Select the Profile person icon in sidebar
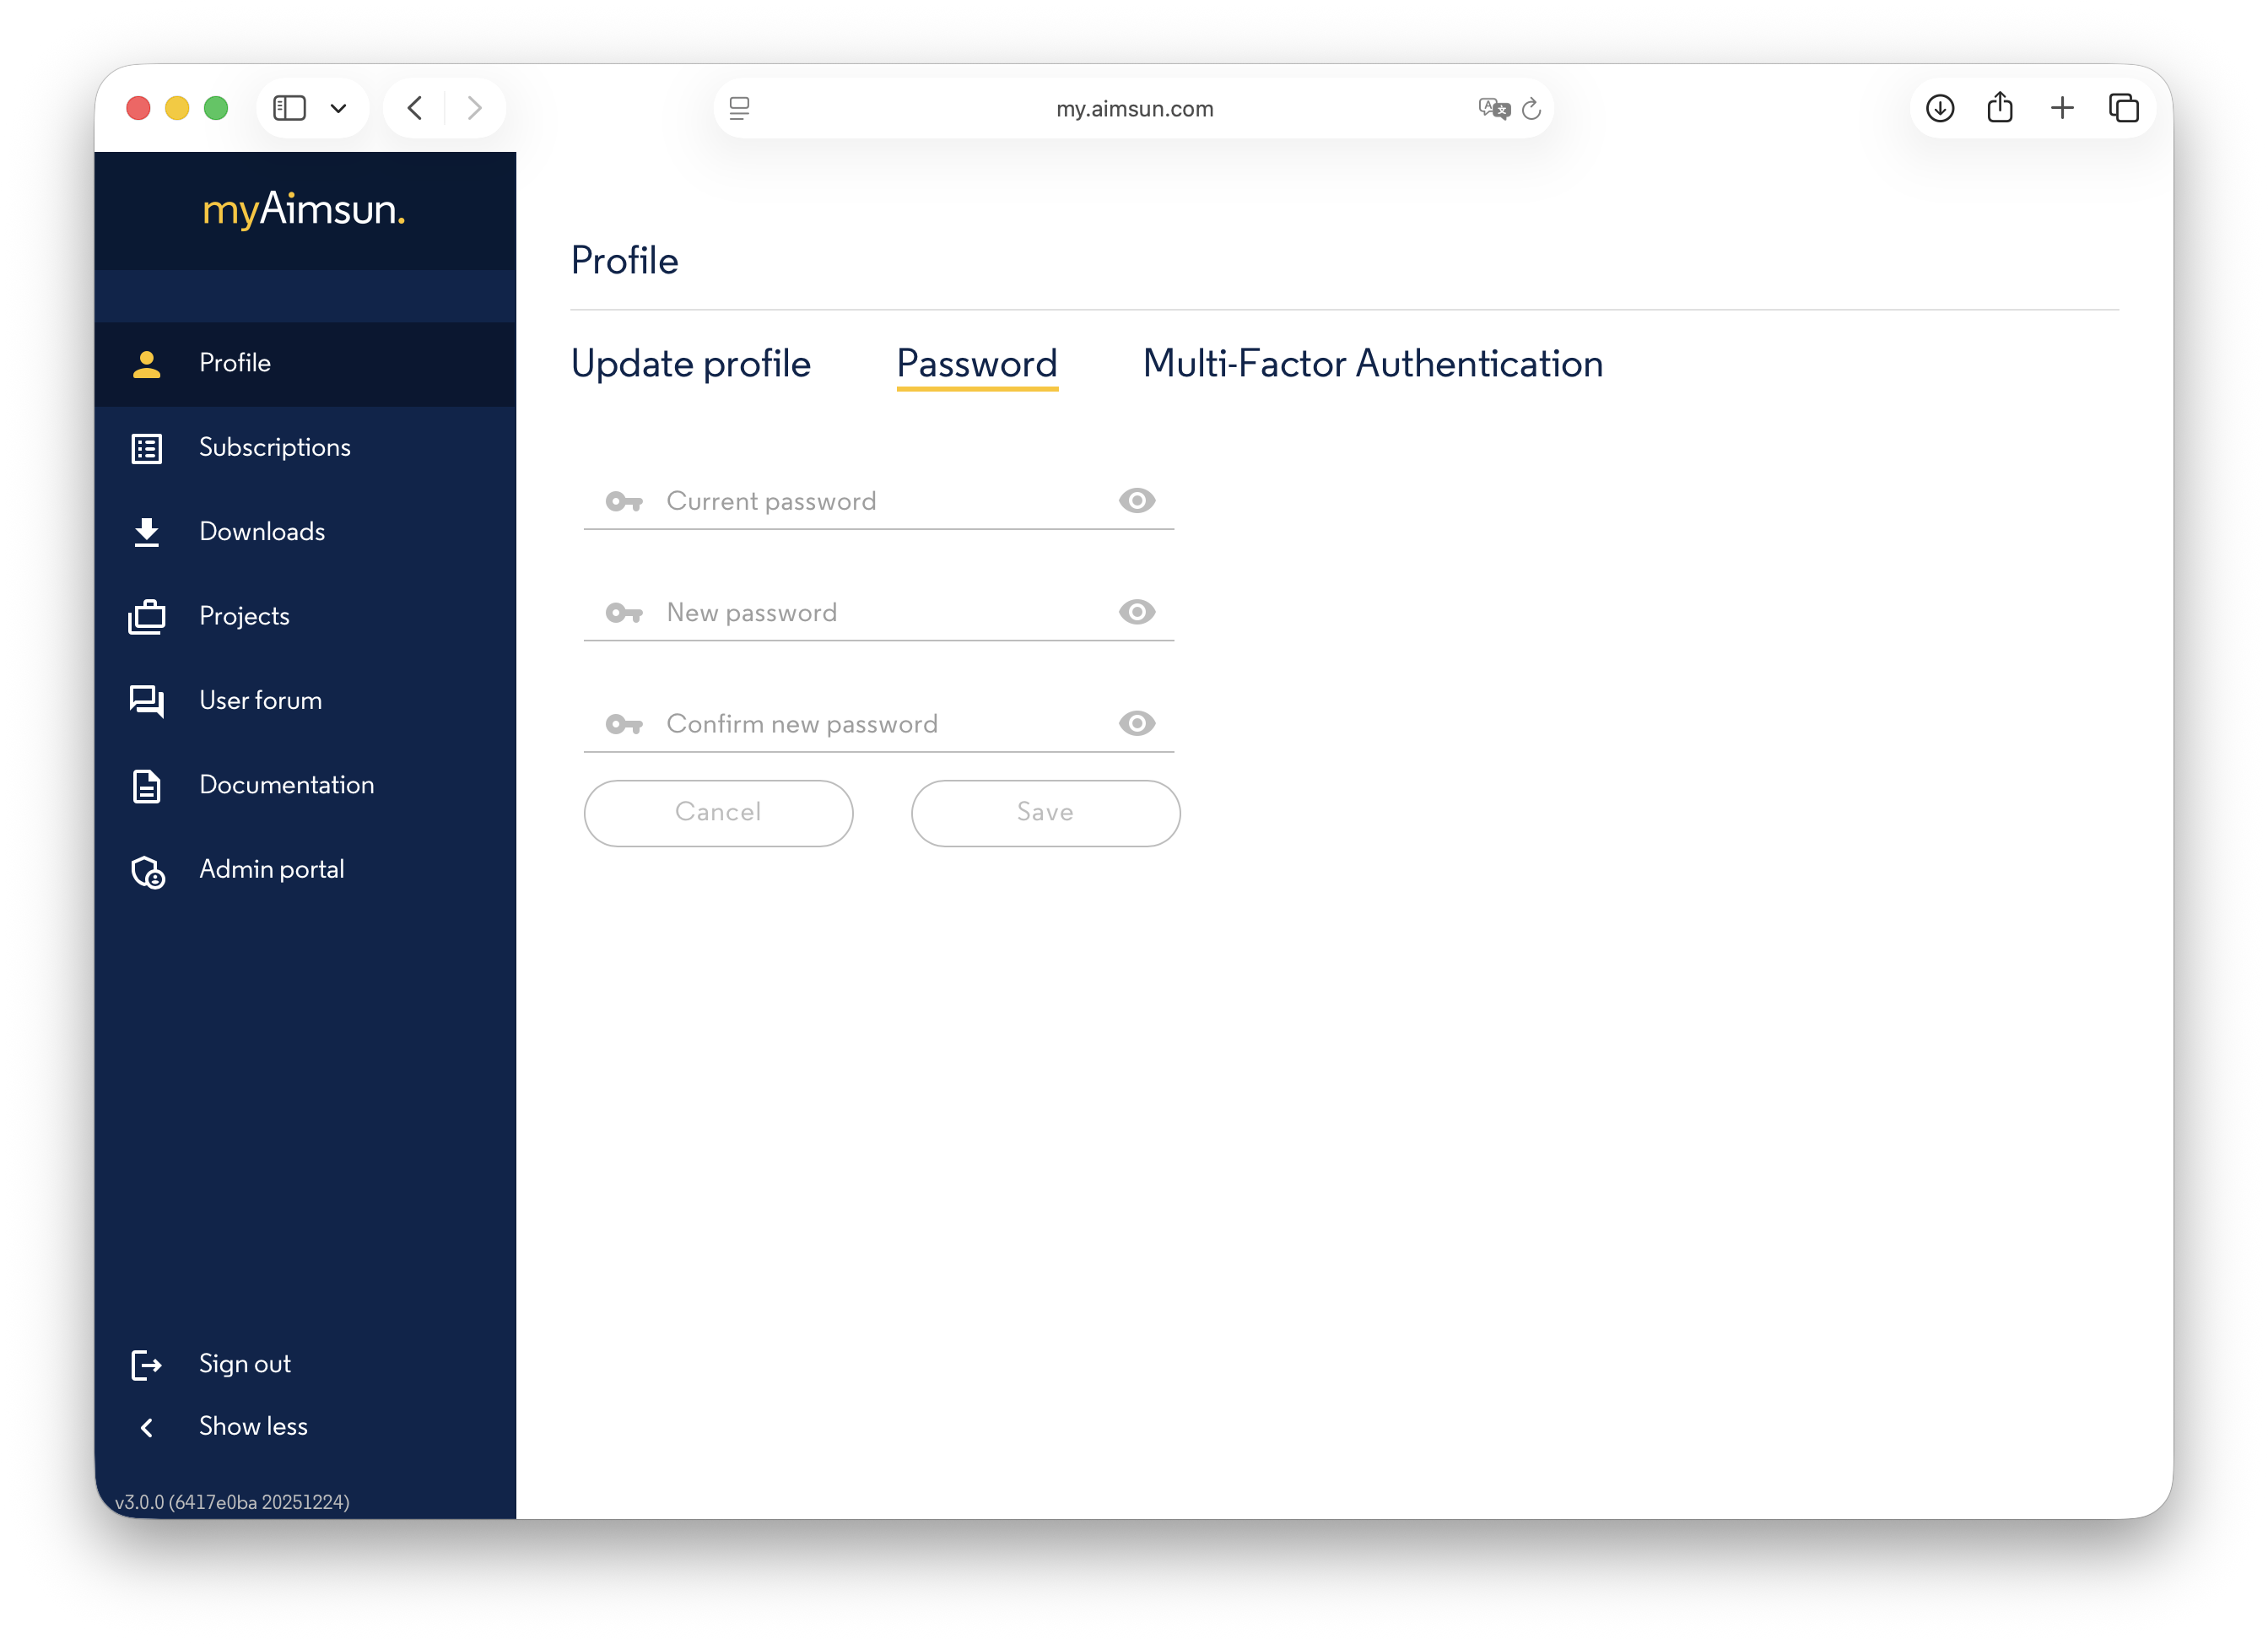This screenshot has height=1644, width=2268. pos(147,364)
